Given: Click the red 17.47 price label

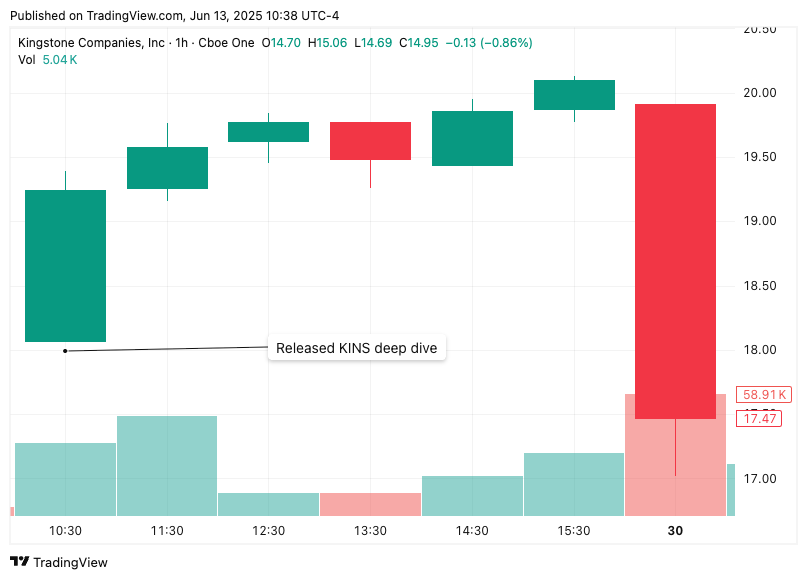Looking at the screenshot, I should pyautogui.click(x=759, y=418).
